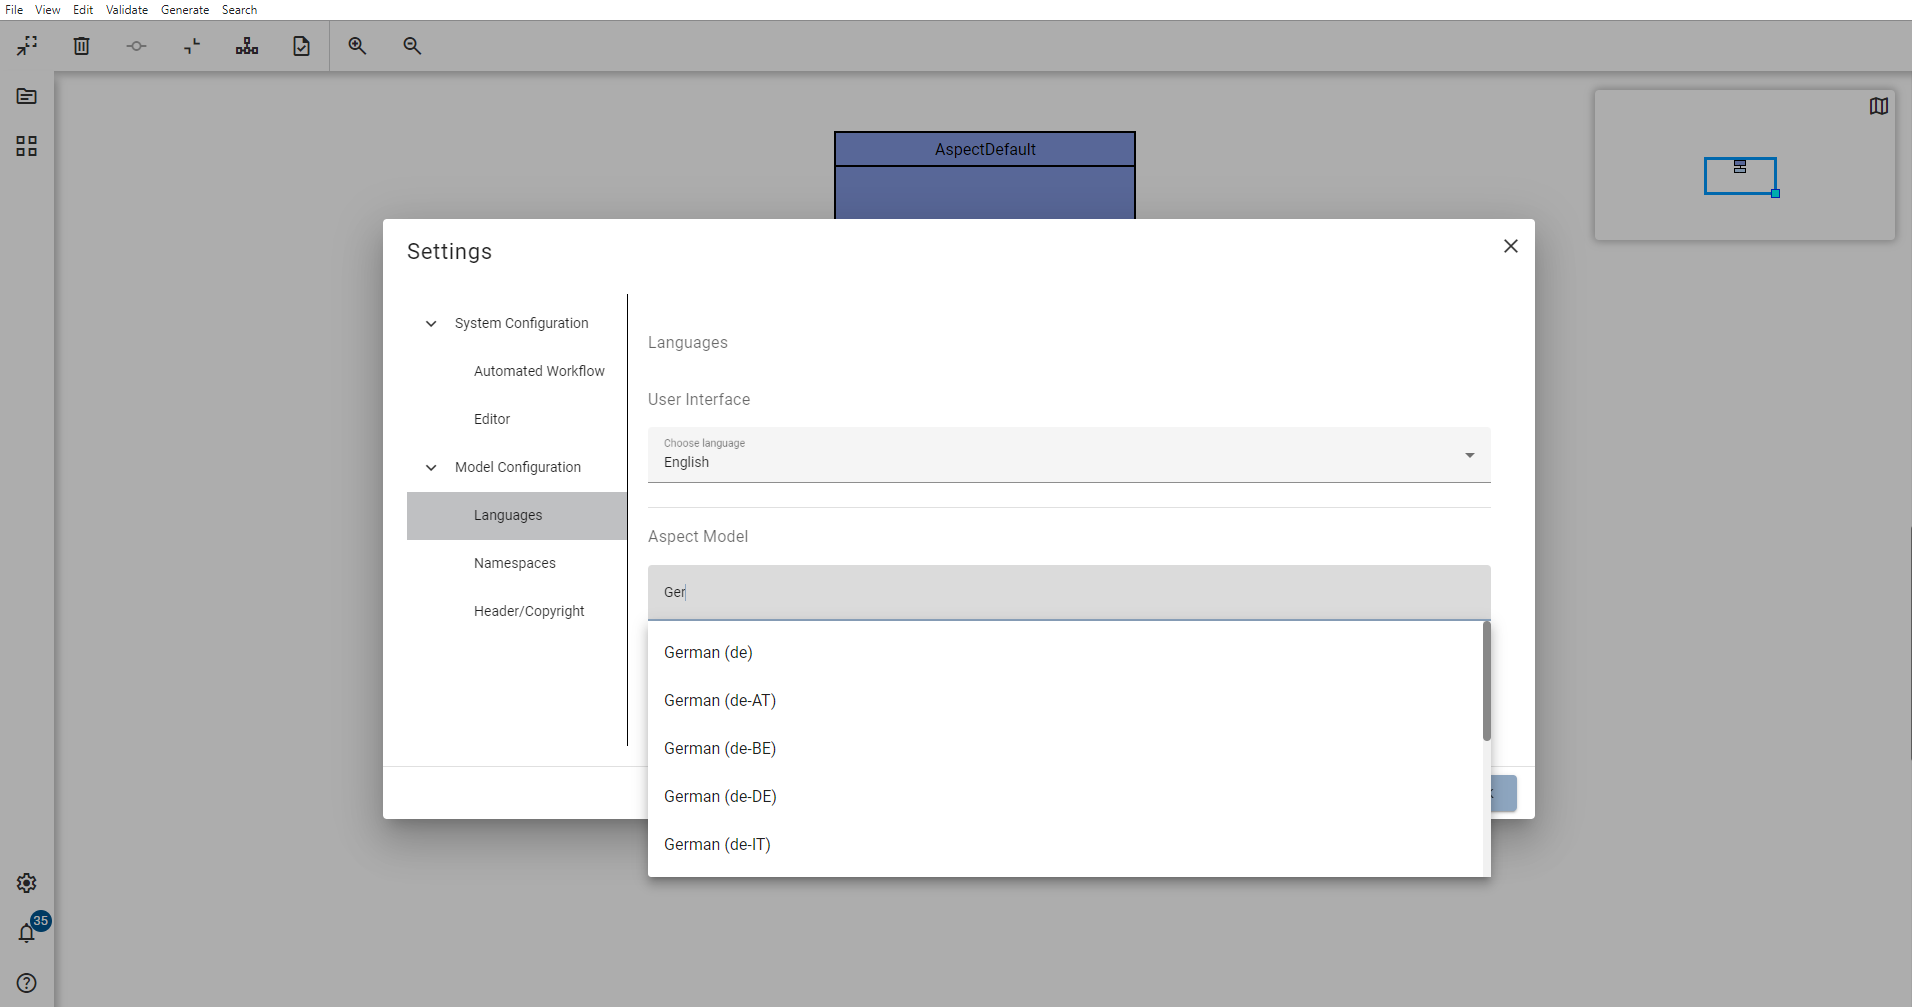Viewport: 1912px width, 1007px height.
Task: Open the settings gear in sidebar
Action: coord(27,883)
